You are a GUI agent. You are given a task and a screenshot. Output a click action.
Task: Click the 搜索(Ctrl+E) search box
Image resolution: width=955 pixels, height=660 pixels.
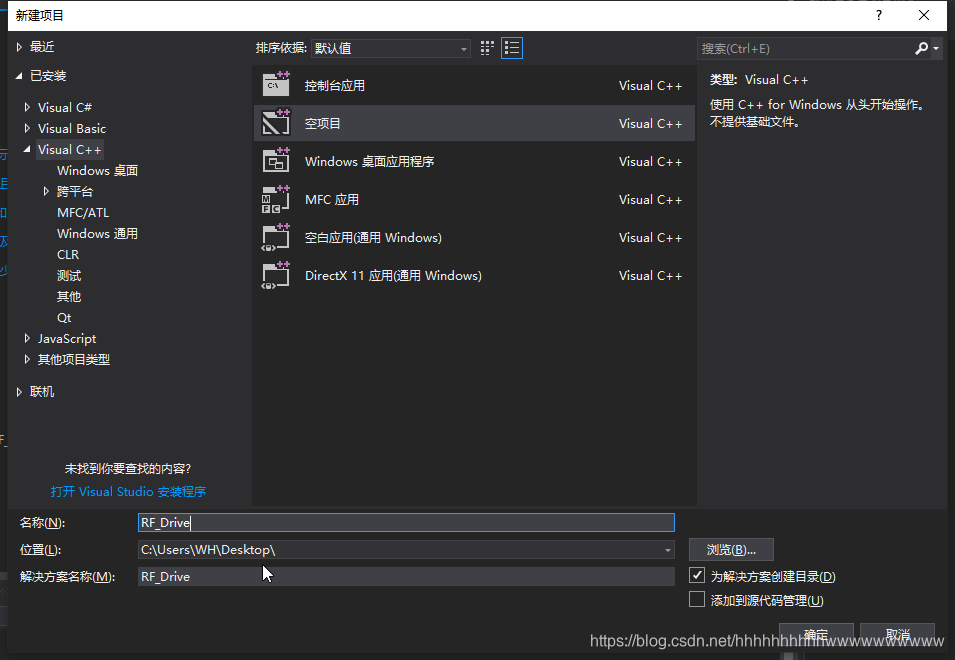[x=805, y=49]
